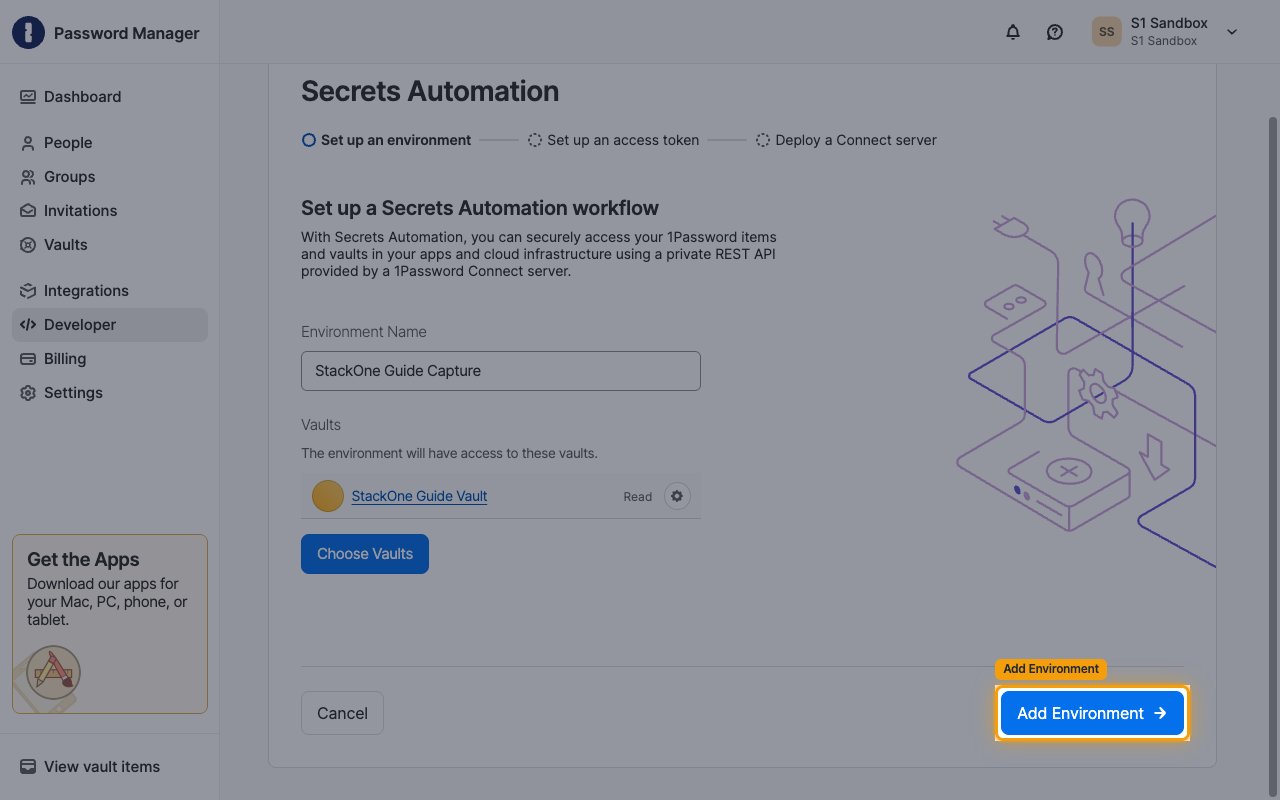Screen dimensions: 1280x800
Task: Open the StackOne Guide Vault link
Action: point(419,496)
